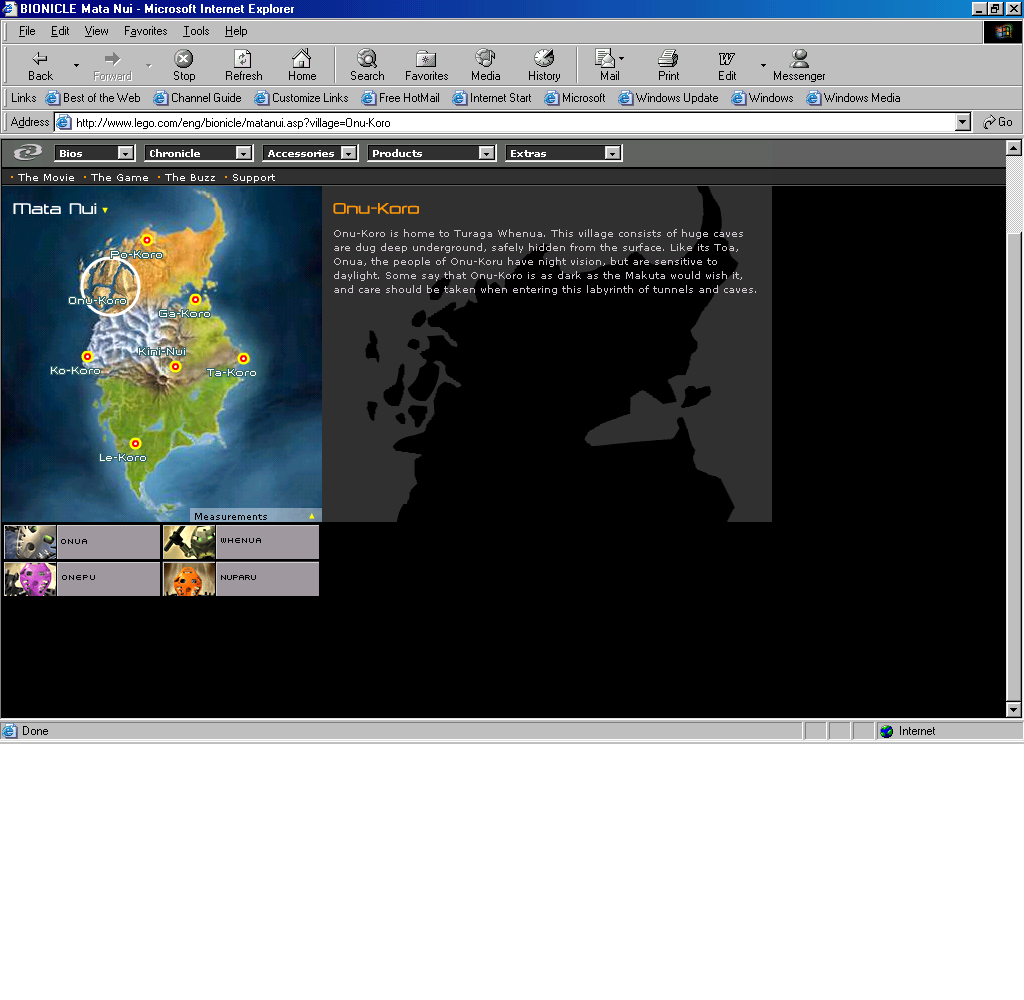Open the Accessories dropdown
This screenshot has width=1024, height=1000.
pyautogui.click(x=310, y=153)
